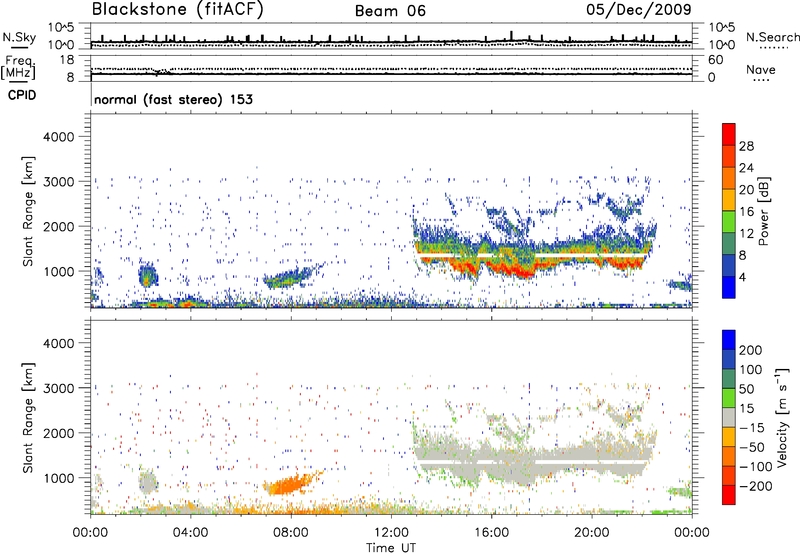Click the Power [dB] colorbar title
This screenshot has height=554, width=800.
tap(764, 211)
